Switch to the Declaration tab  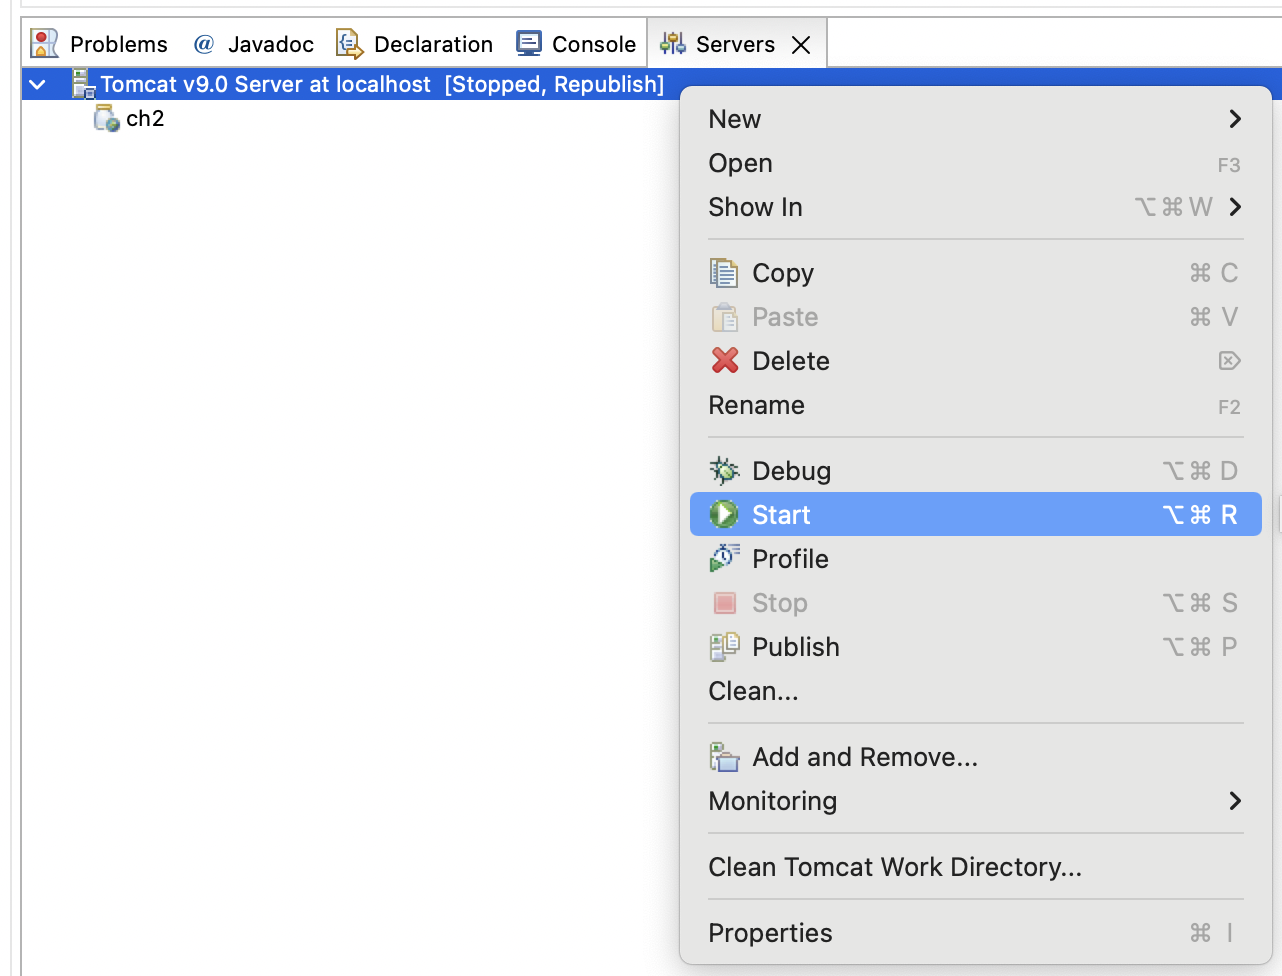(414, 44)
